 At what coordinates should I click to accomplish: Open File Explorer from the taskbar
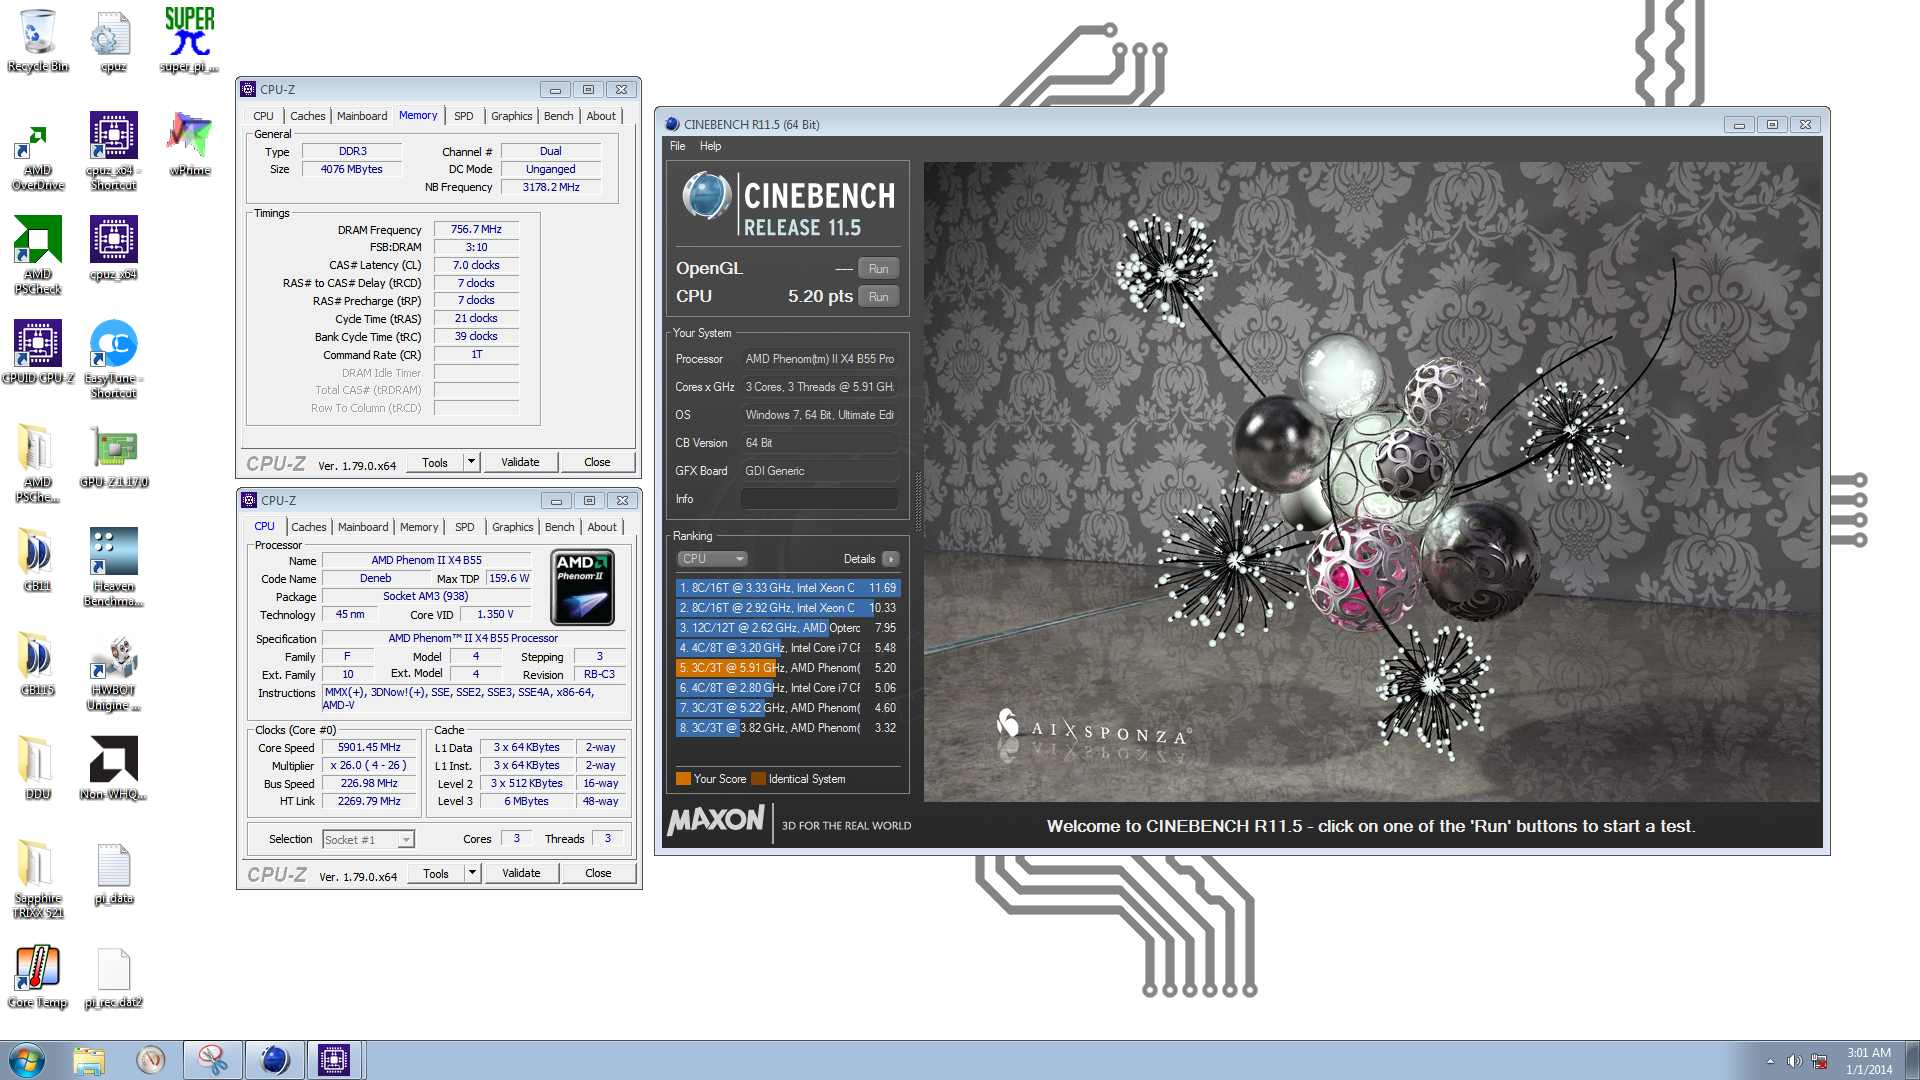pyautogui.click(x=89, y=1060)
